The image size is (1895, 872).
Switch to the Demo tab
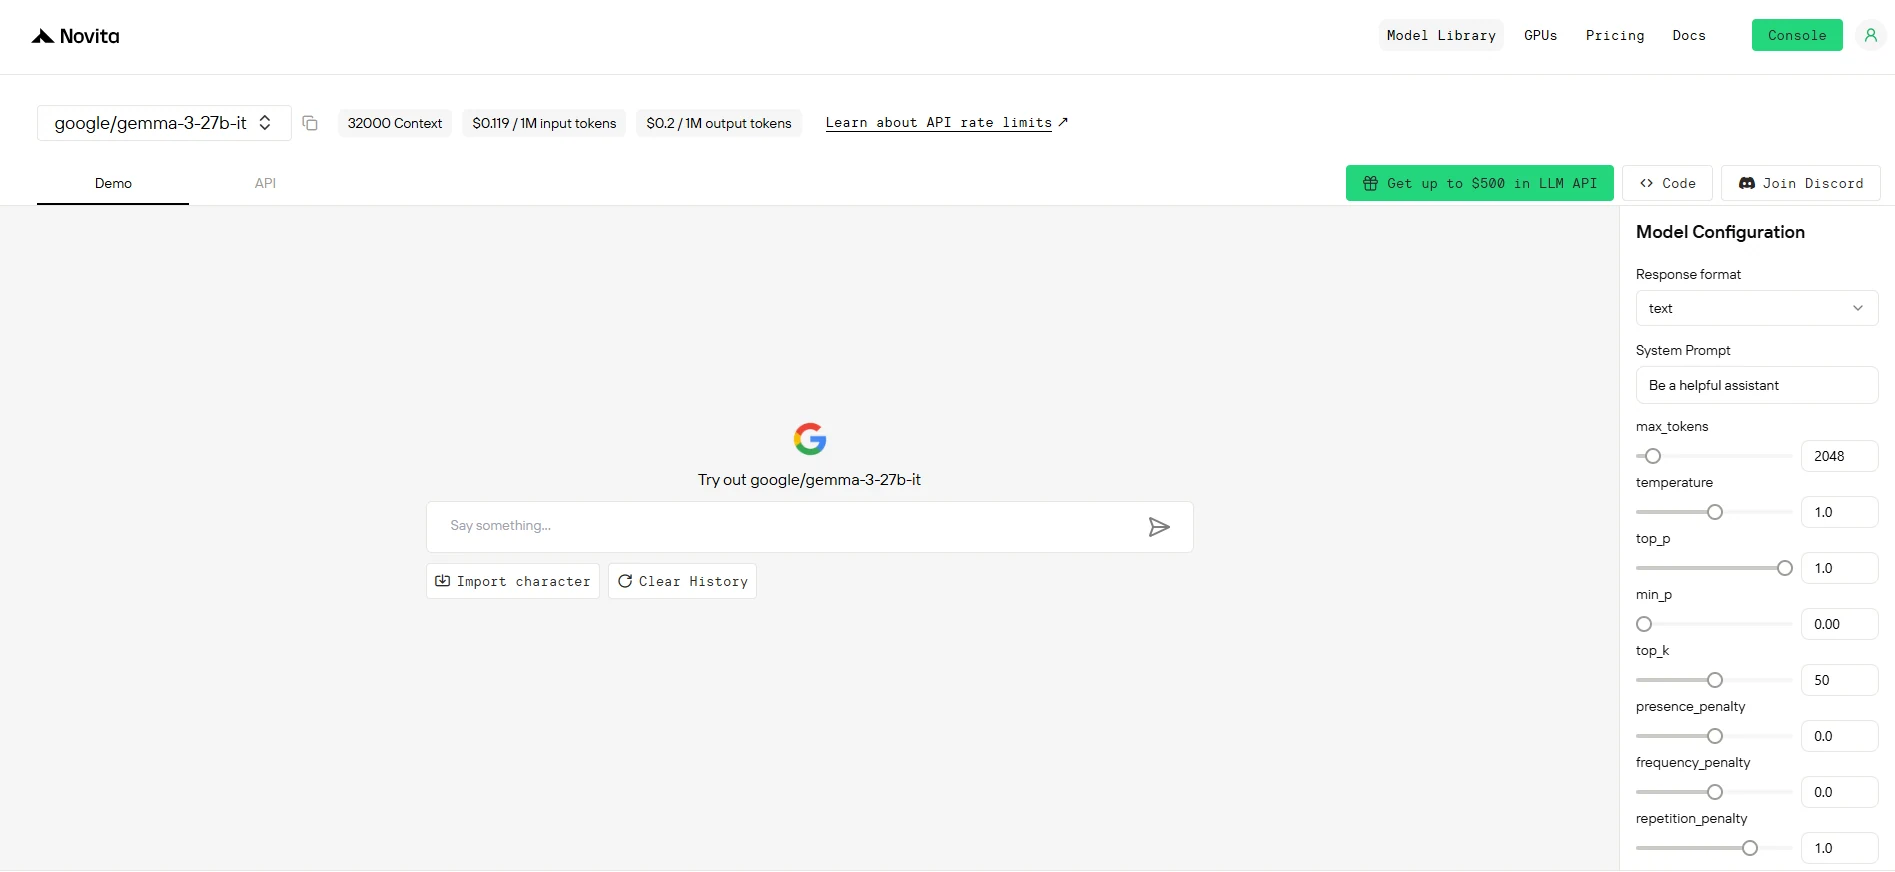point(113,184)
